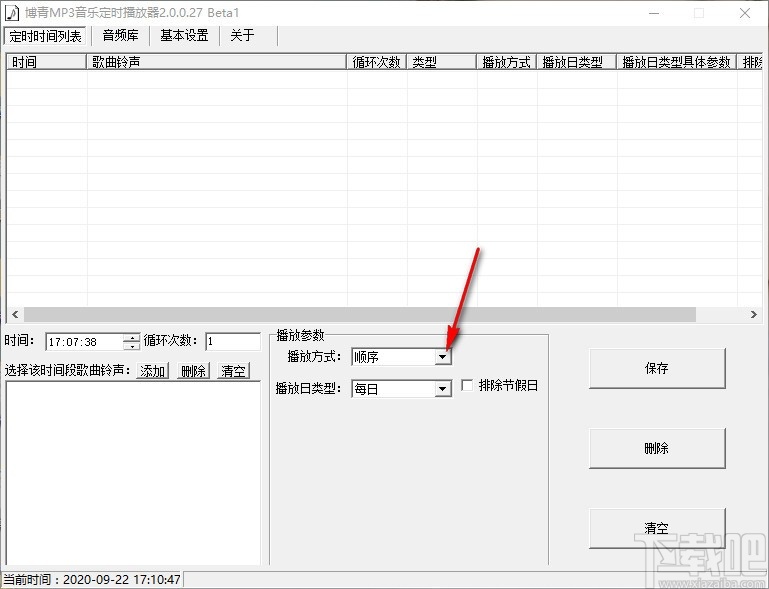This screenshot has width=769, height=589.
Task: Click the 循环次数 input field
Action: coord(233,341)
